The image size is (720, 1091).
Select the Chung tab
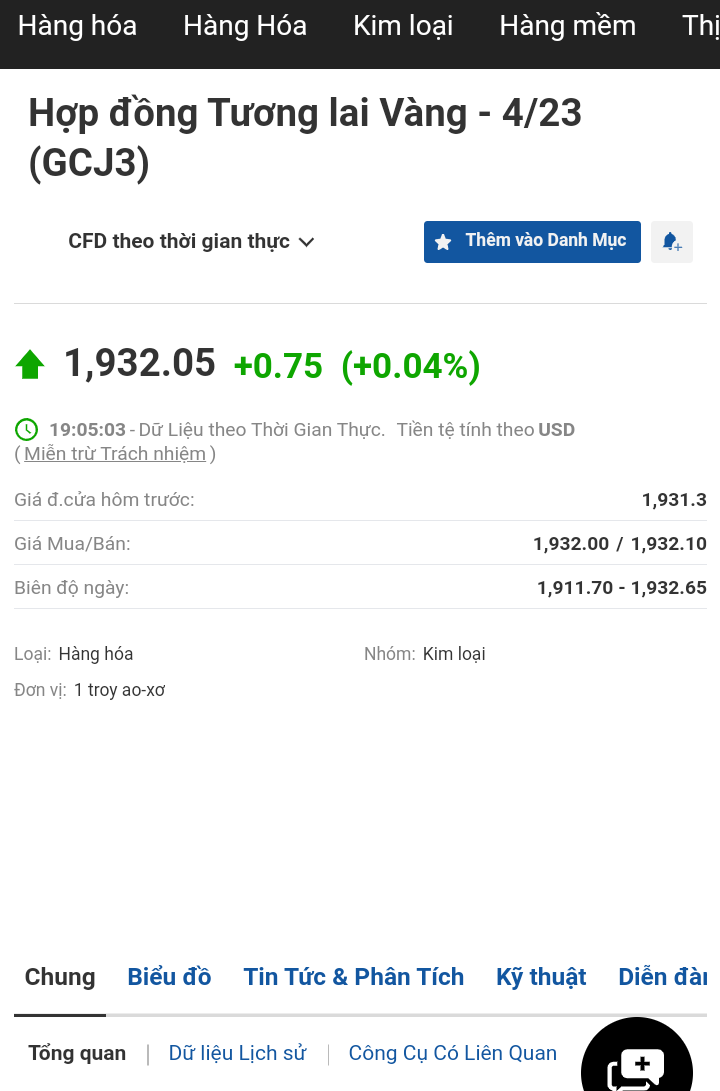60,977
